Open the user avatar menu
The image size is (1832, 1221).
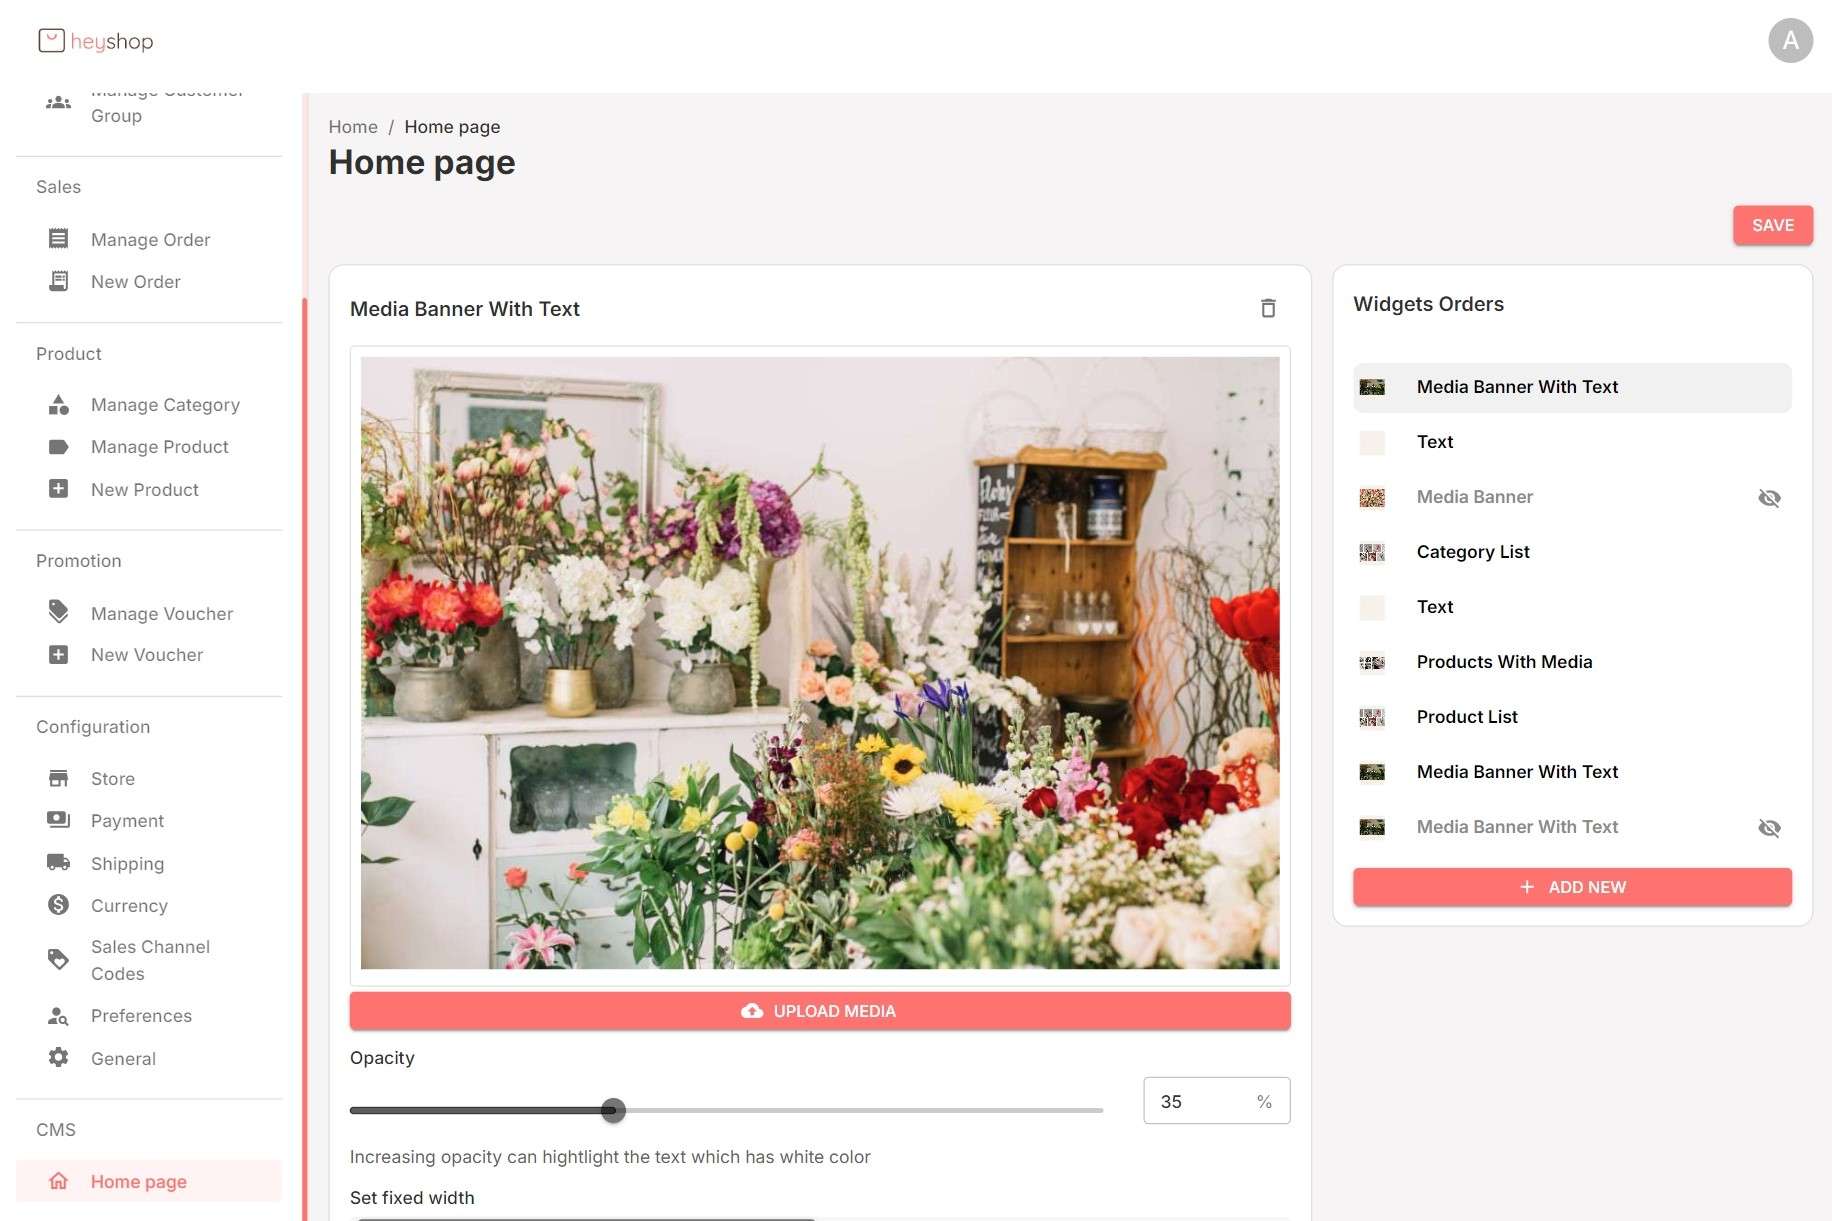point(1789,41)
